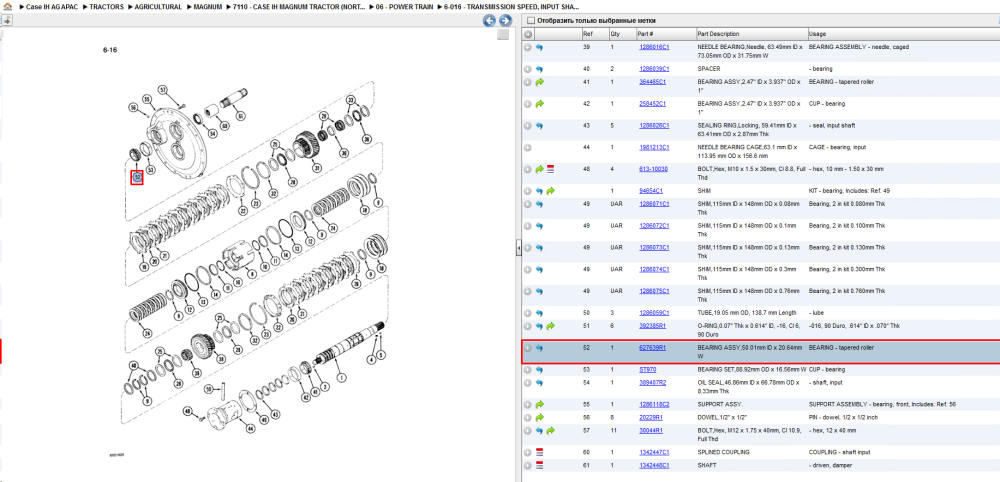This screenshot has width=1000, height=482.
Task: Open part number link 627639R1
Action: point(652,347)
